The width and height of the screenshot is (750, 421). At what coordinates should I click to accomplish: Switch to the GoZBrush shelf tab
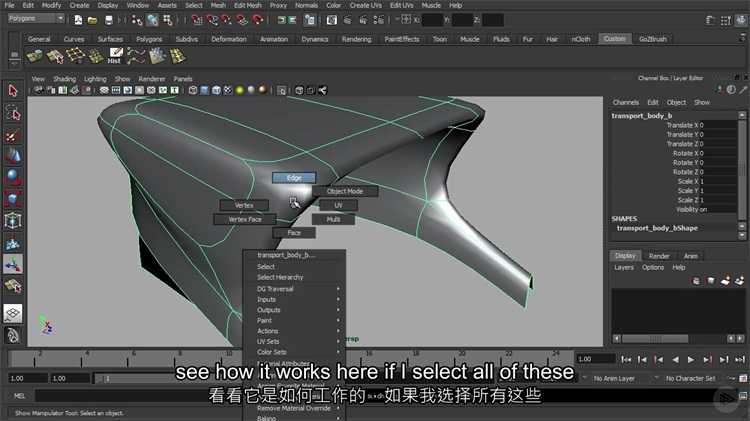[x=652, y=39]
